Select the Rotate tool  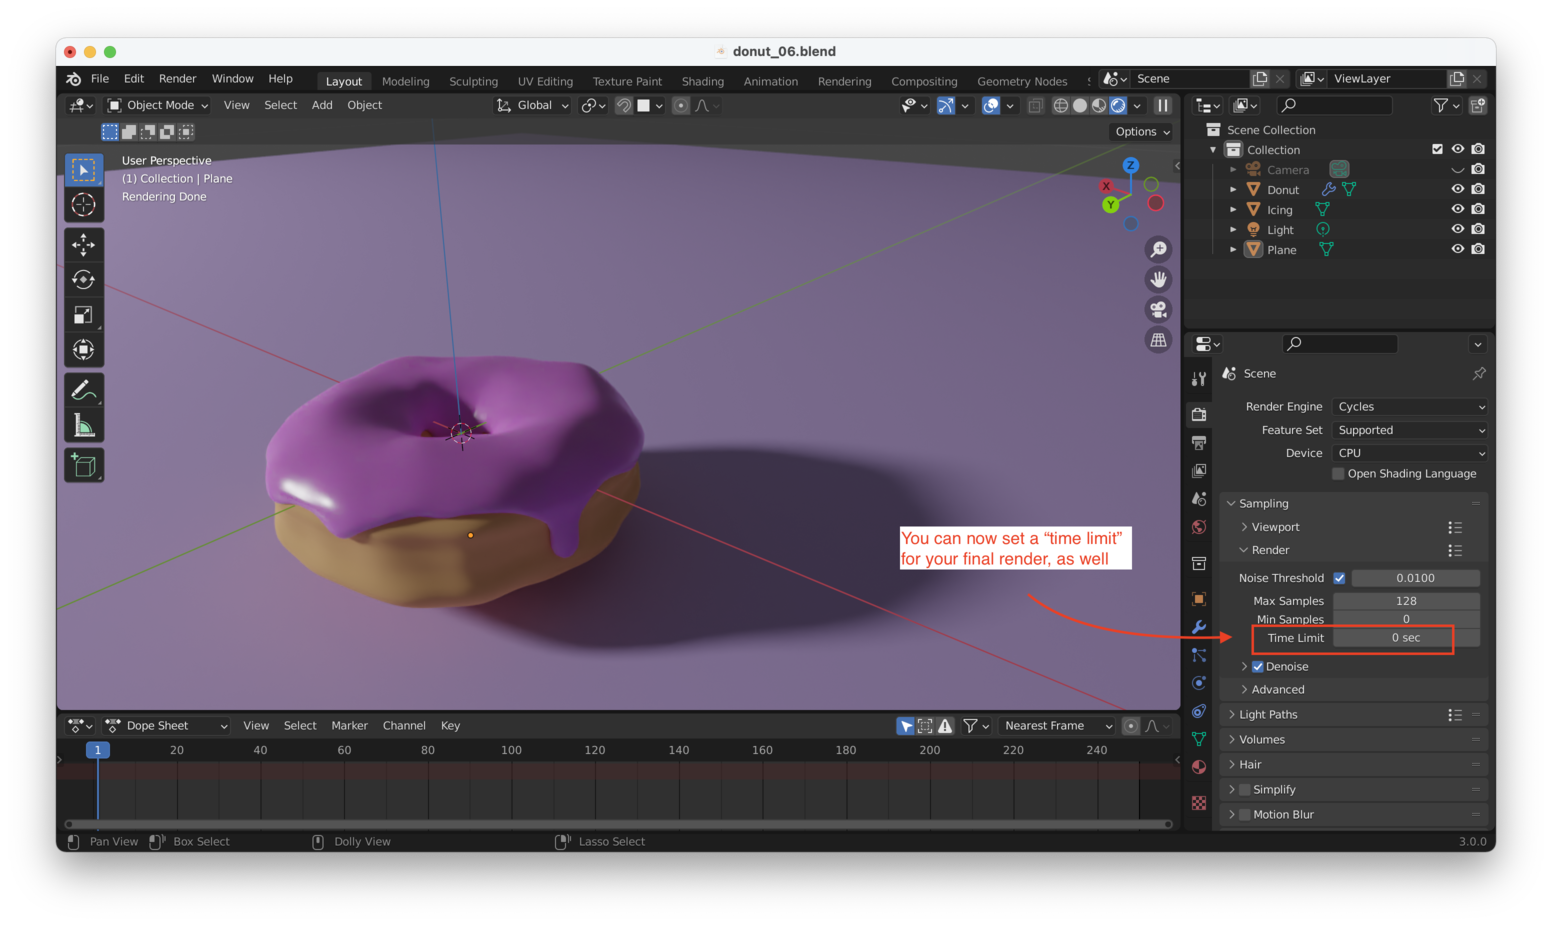click(x=84, y=279)
